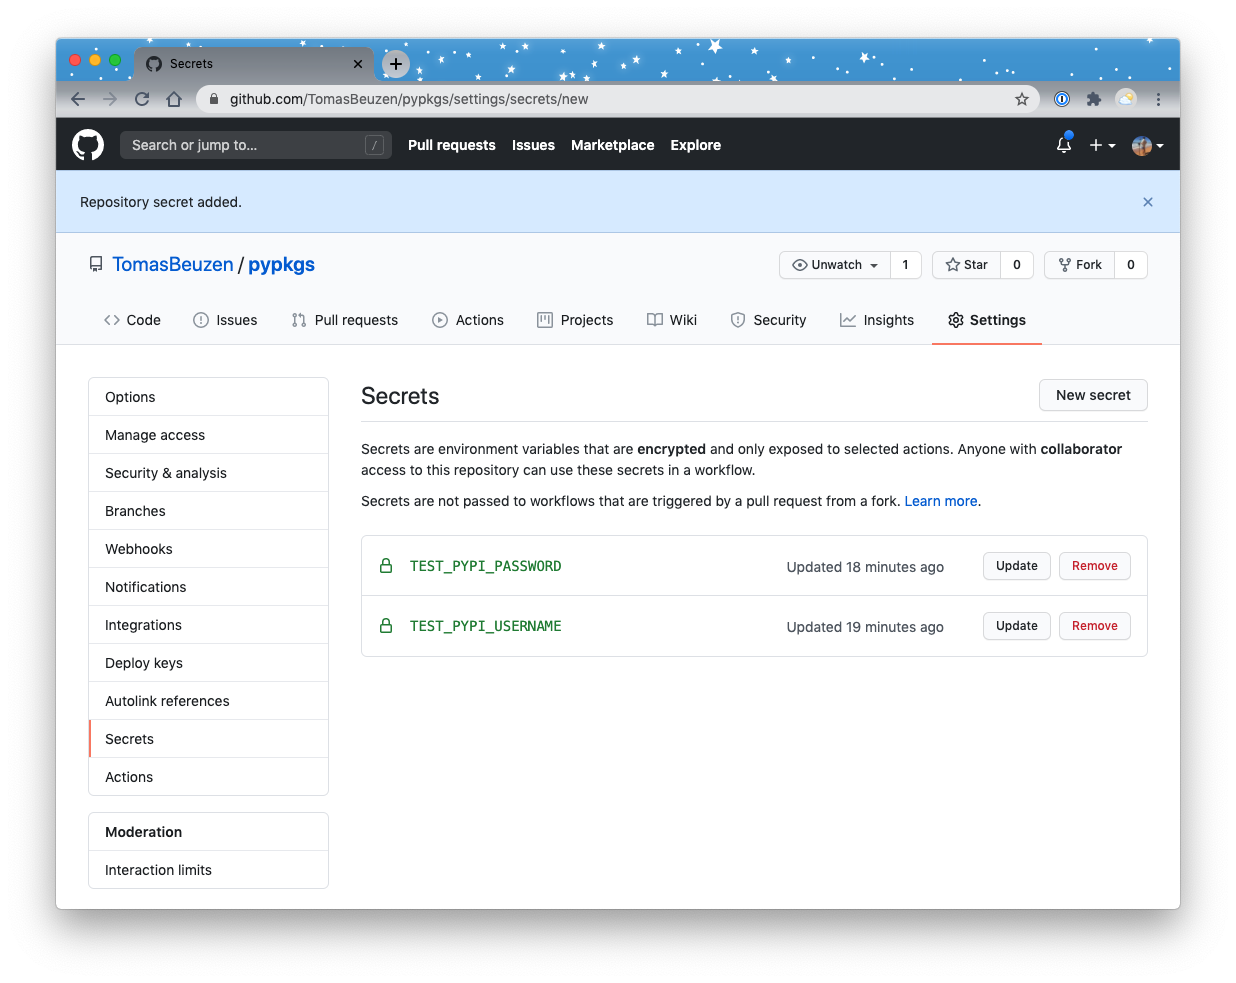
Task: Go back with the browser back arrow
Action: (78, 99)
